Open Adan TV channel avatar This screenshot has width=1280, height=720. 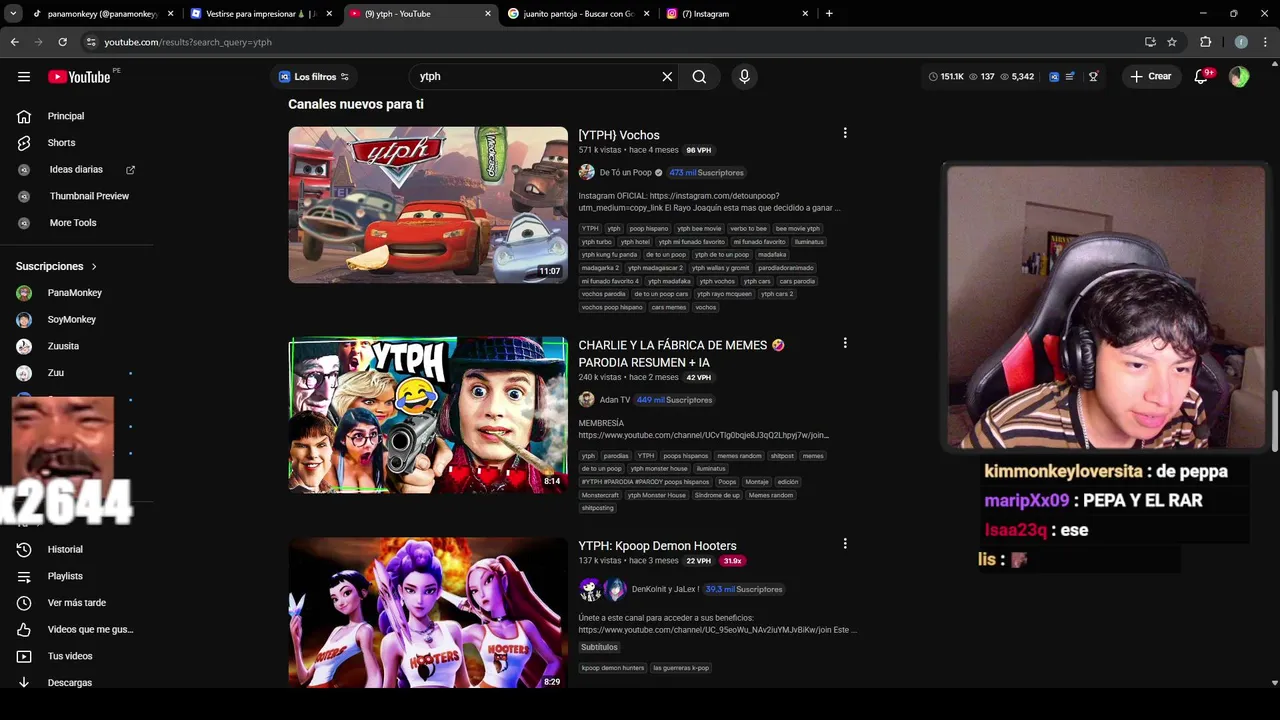[587, 400]
